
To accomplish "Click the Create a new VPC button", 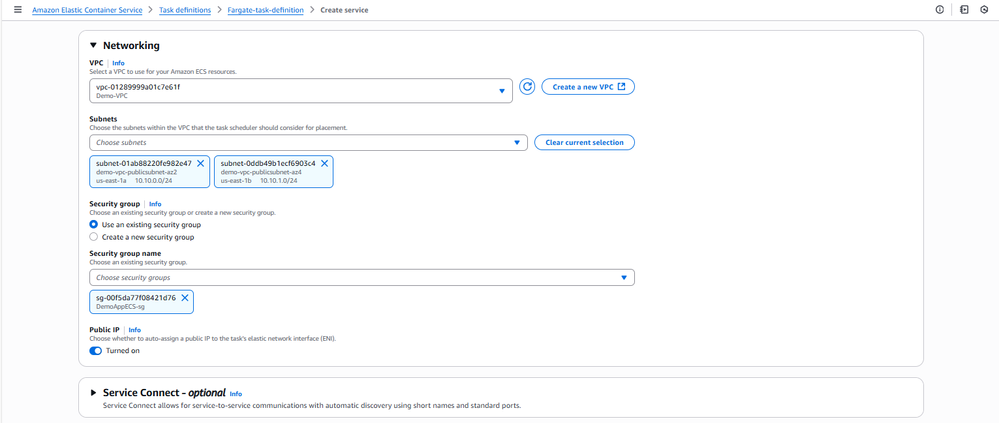I will [588, 87].
